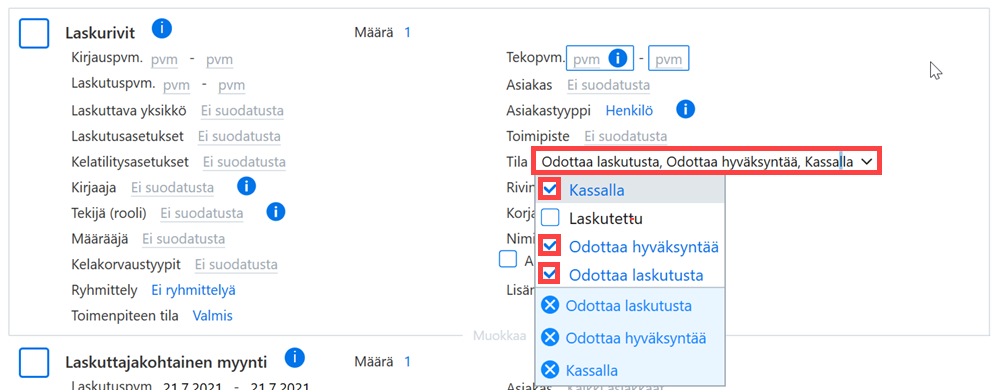Open info icon beside Kirjaaja filter
Image resolution: width=999 pixels, height=390 pixels.
coord(246,187)
